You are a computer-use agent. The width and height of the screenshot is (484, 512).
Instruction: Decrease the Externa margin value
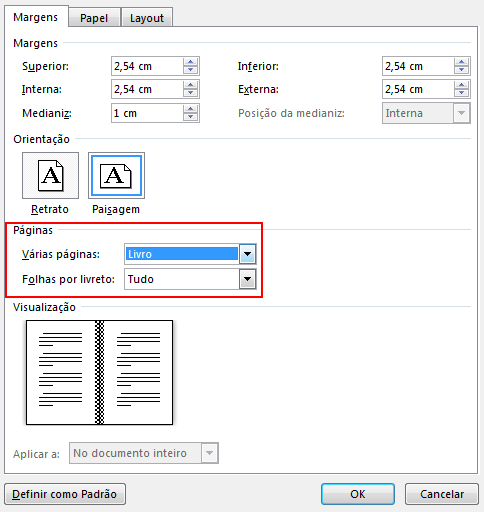[462, 93]
